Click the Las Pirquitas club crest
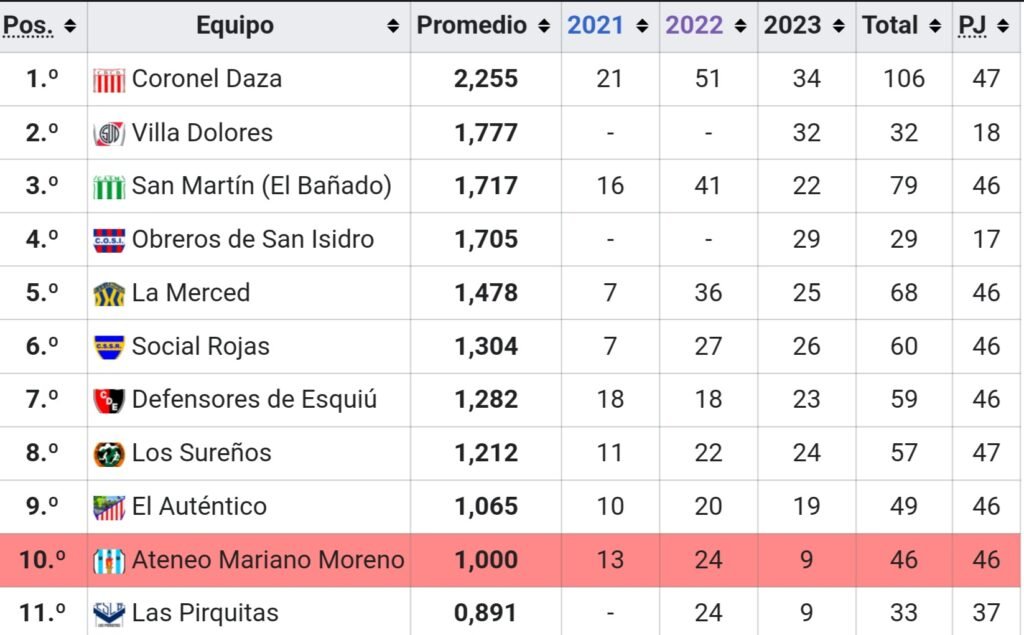Image resolution: width=1024 pixels, height=635 pixels. click(108, 614)
